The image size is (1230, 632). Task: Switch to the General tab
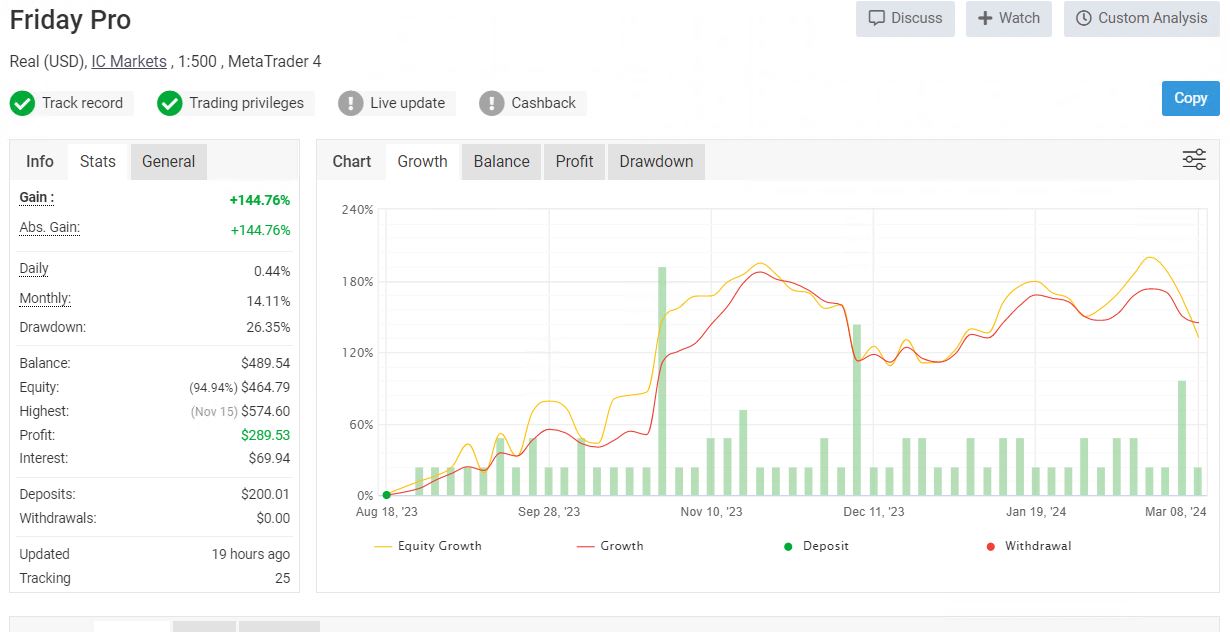pos(168,161)
